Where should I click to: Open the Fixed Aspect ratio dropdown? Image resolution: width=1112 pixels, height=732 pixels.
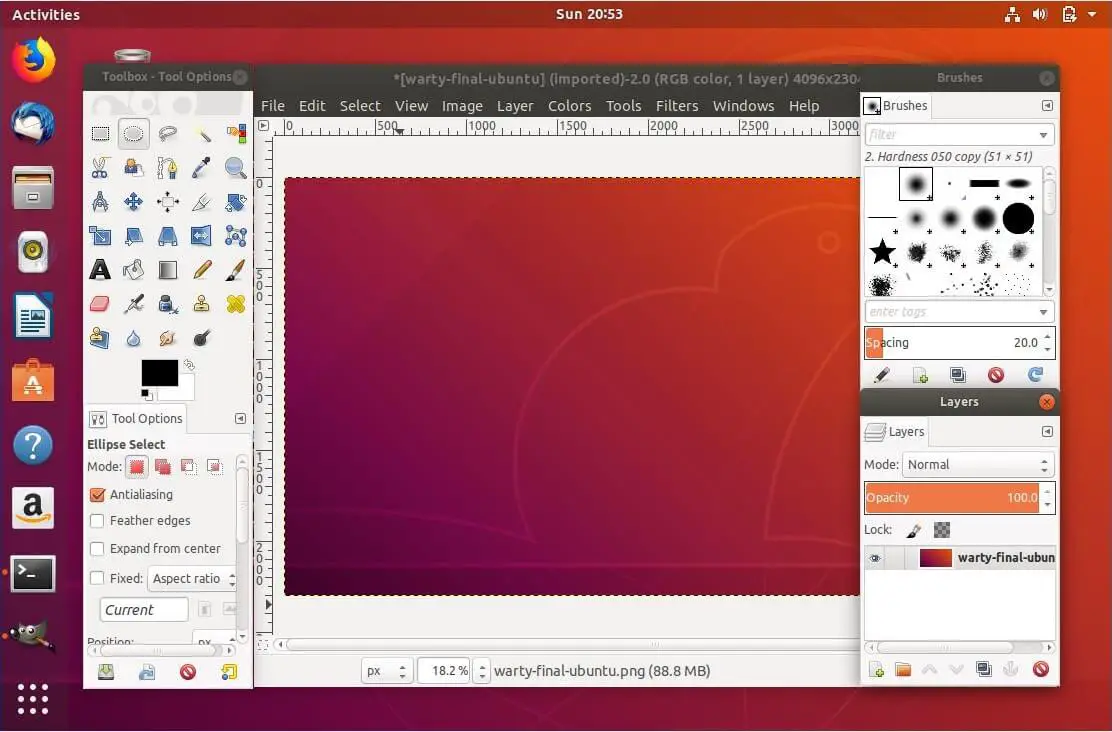192,579
